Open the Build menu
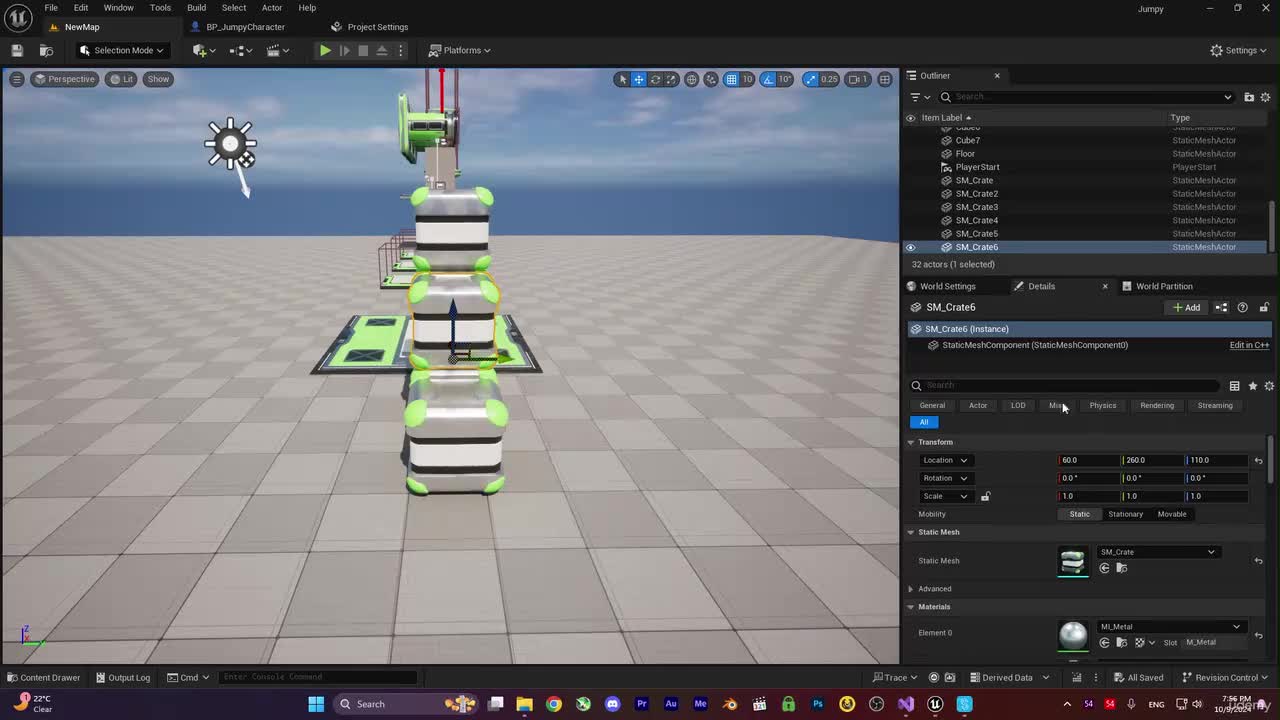Screen dimensions: 1280x720 tap(196, 8)
